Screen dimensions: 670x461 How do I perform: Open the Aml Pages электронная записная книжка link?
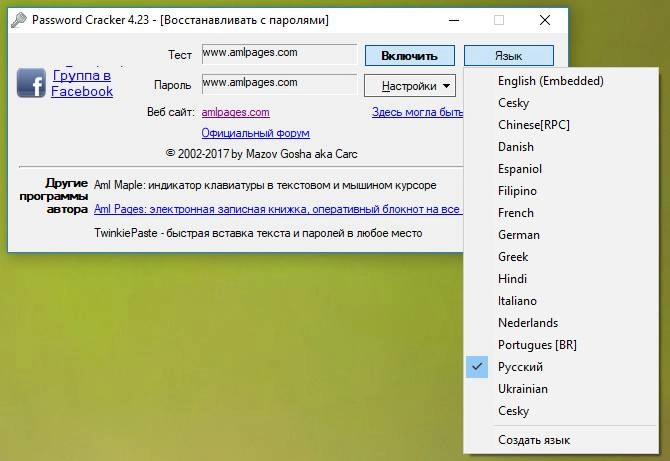click(278, 209)
